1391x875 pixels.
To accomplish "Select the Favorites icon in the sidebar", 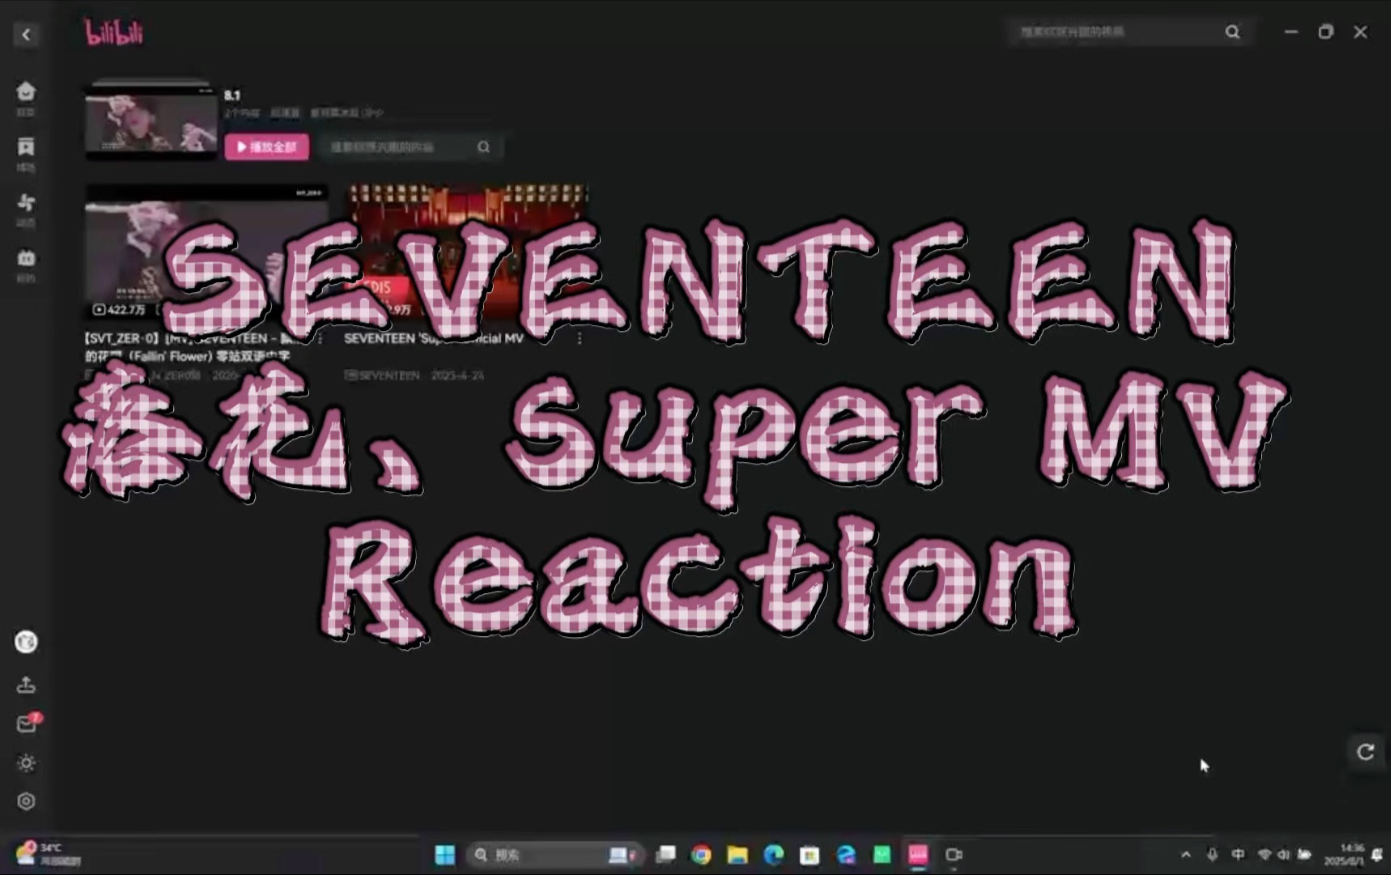I will click(25, 147).
